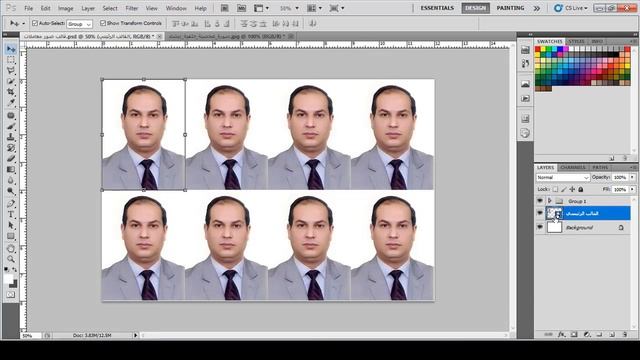This screenshot has height=360, width=640.
Task: Switch to the Styles tab
Action: [576, 41]
